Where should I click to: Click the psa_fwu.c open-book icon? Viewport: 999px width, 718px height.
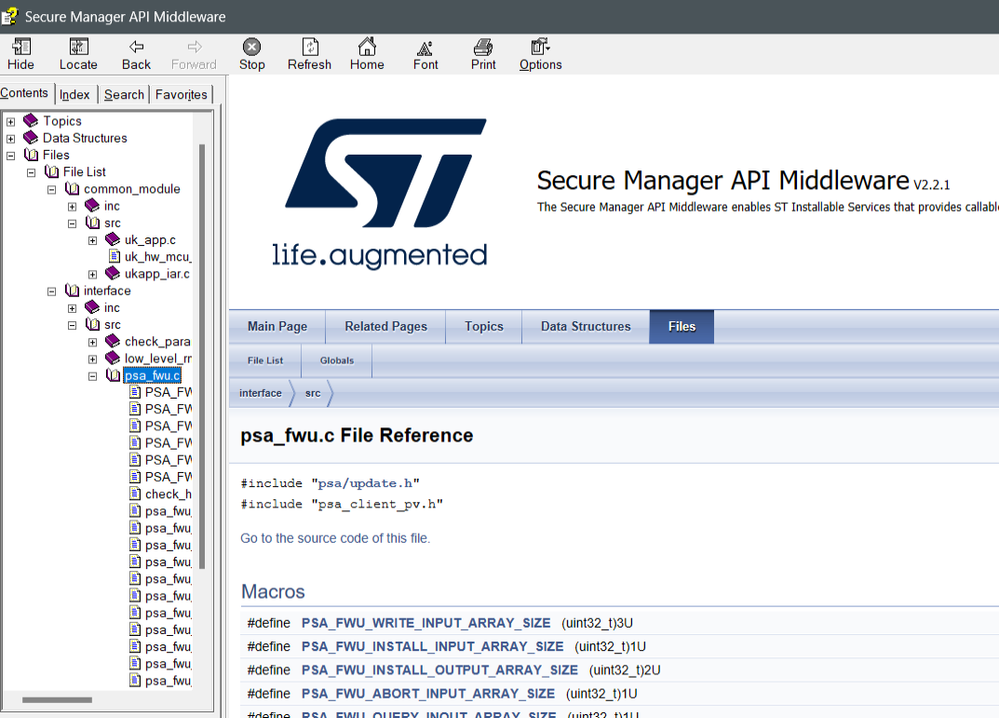113,375
